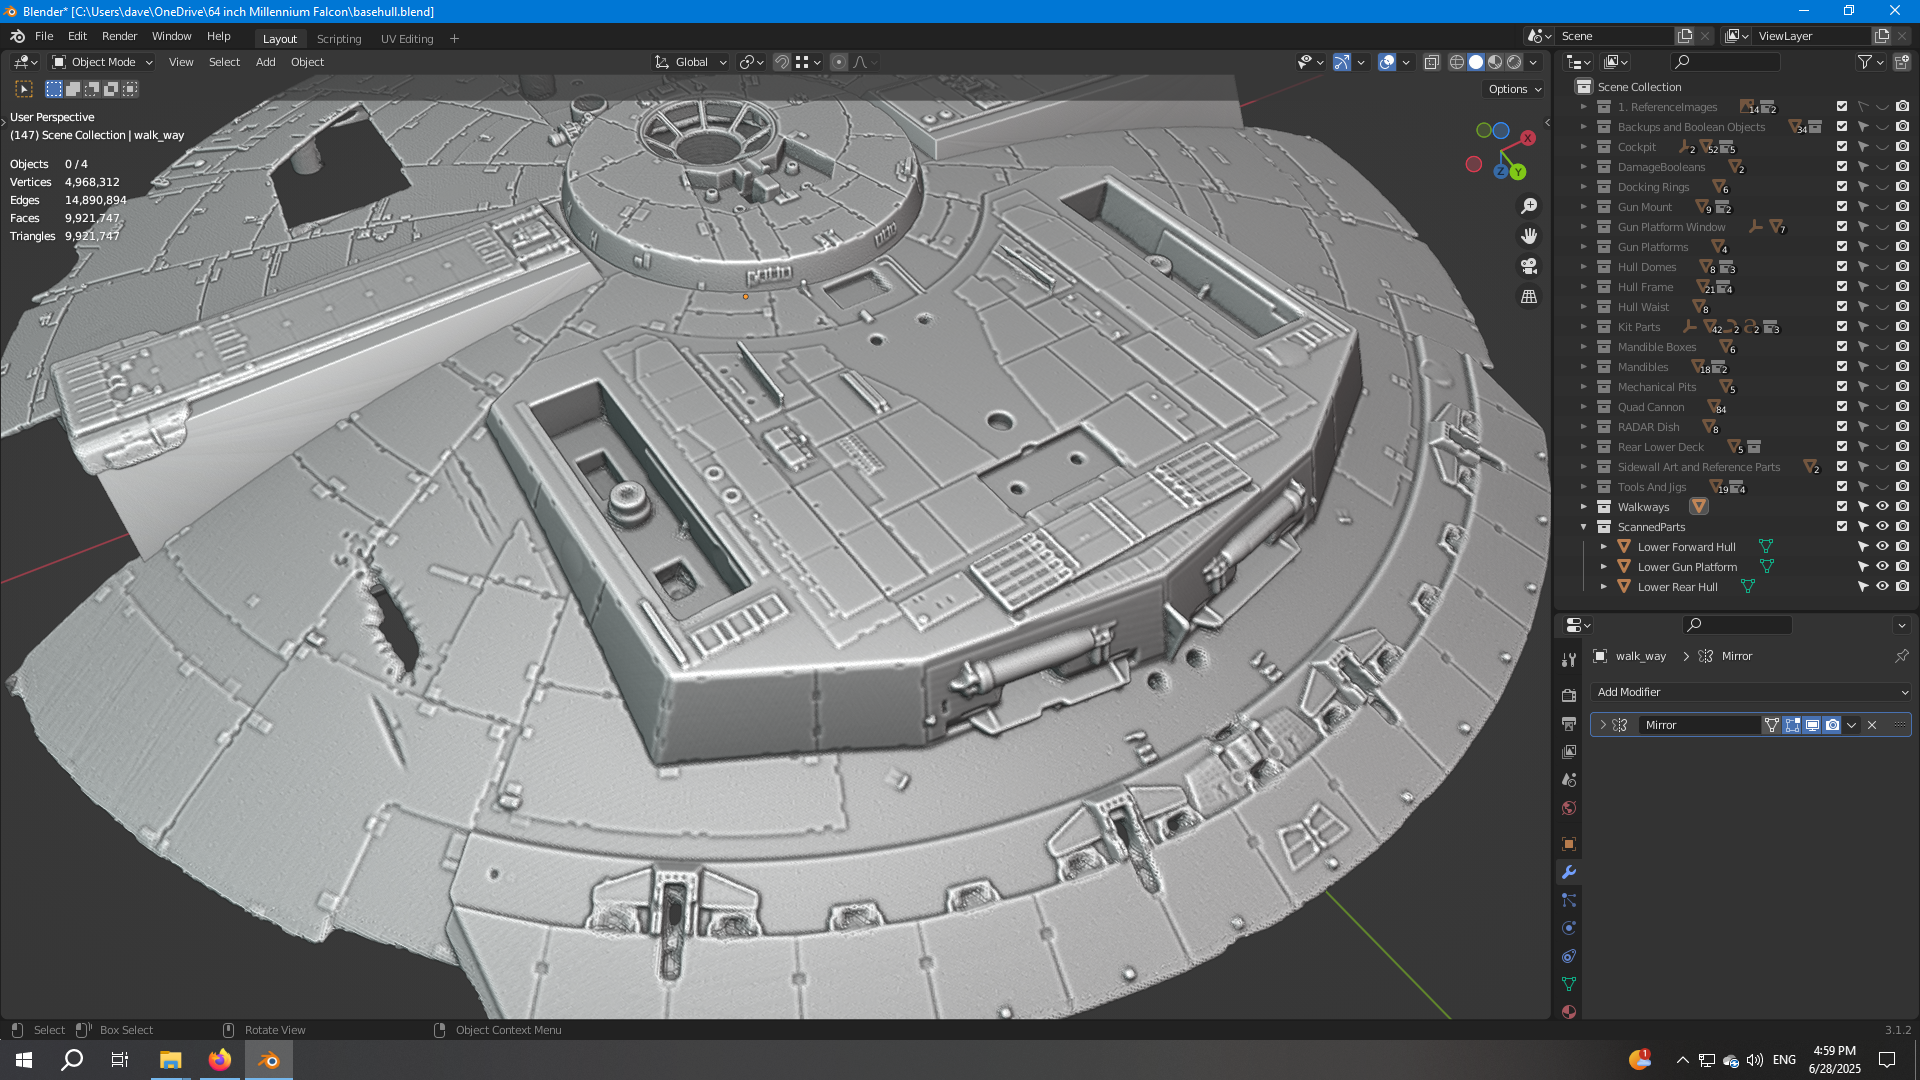This screenshot has width=1920, height=1080.
Task: Hide the Lower Forward Hull object
Action: [1882, 547]
